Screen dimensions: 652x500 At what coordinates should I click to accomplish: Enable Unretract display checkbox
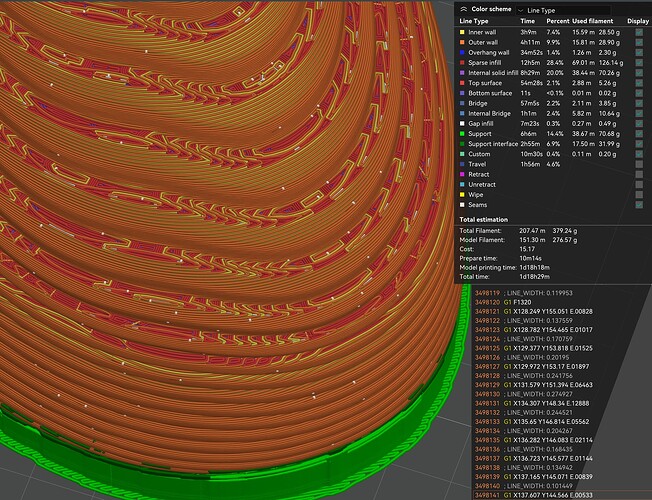[x=639, y=185]
